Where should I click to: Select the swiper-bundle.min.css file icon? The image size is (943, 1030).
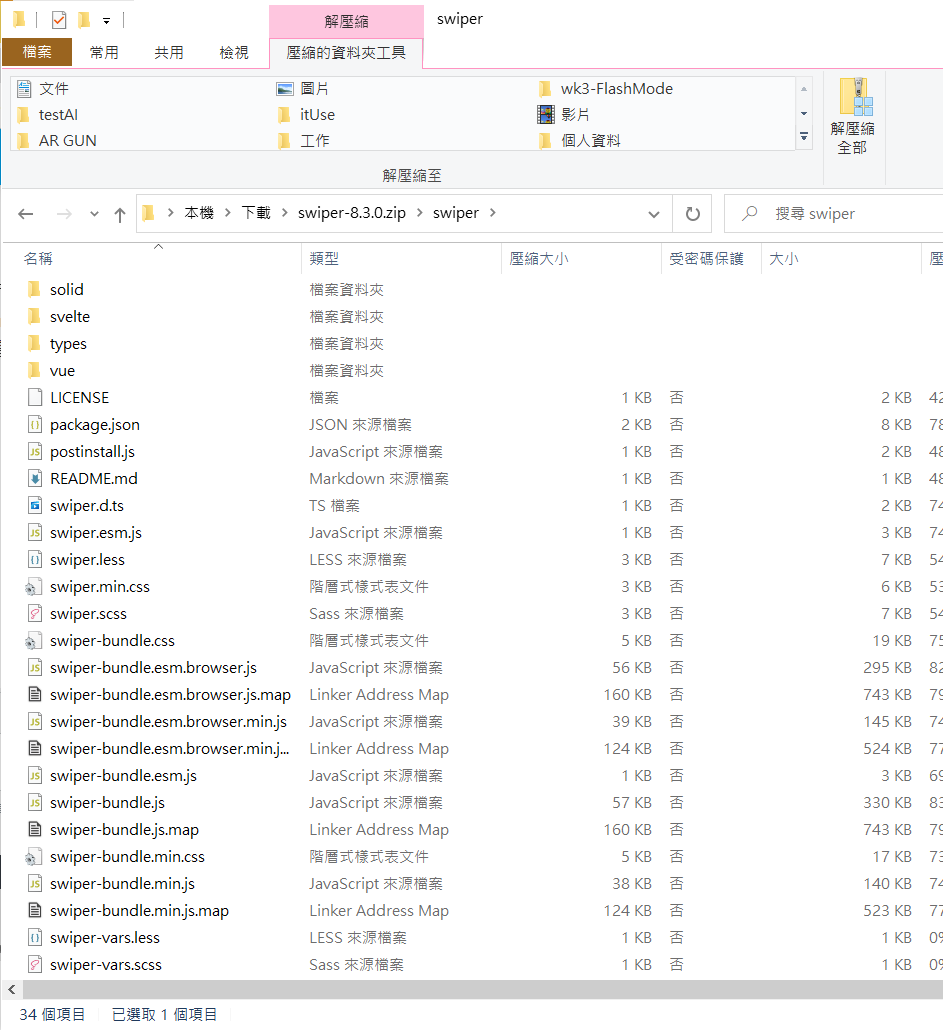pyautogui.click(x=33, y=857)
